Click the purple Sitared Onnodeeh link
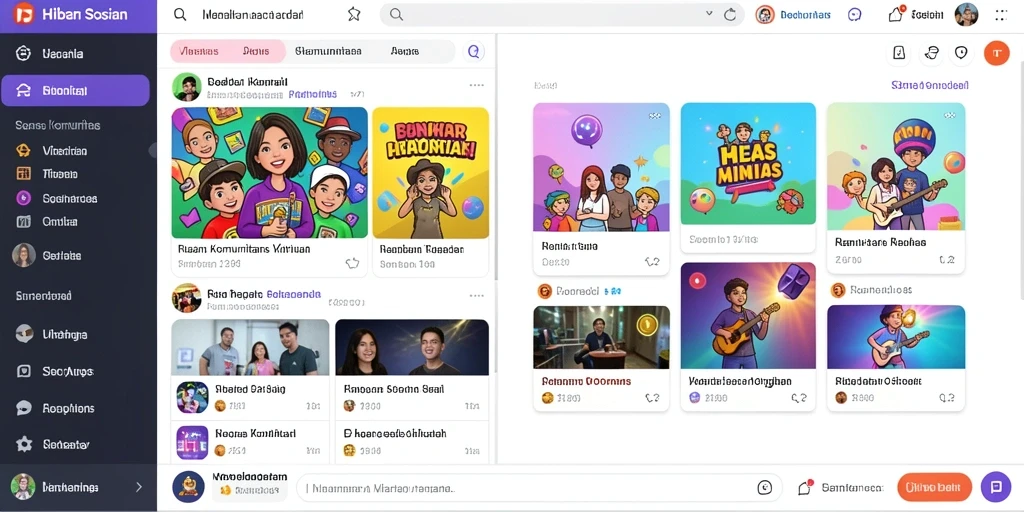 coord(930,85)
